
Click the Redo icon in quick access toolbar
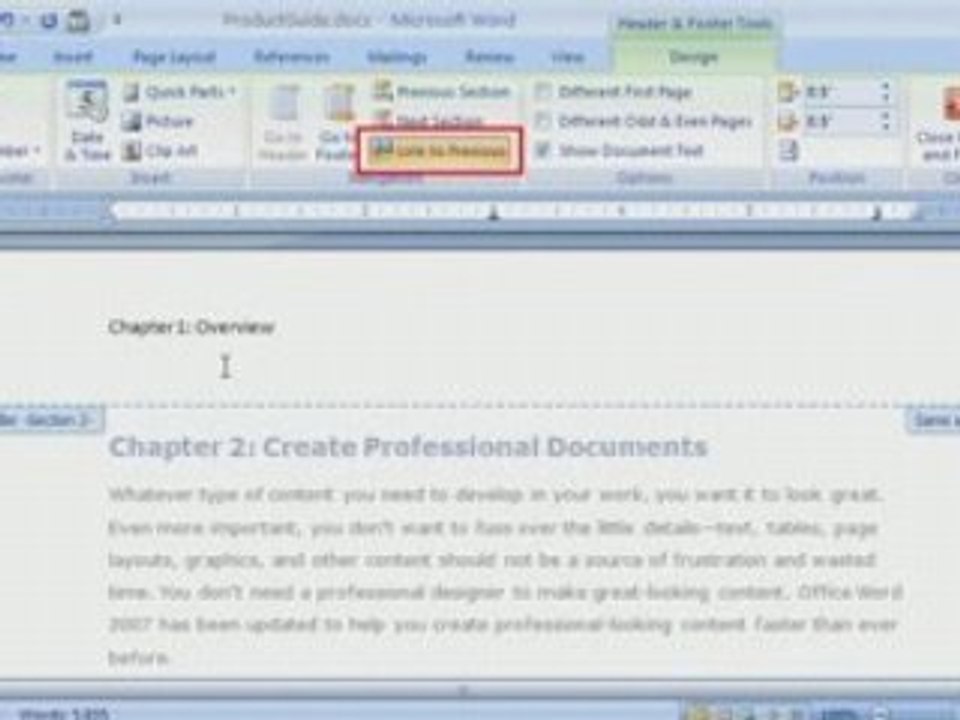pyautogui.click(x=48, y=21)
